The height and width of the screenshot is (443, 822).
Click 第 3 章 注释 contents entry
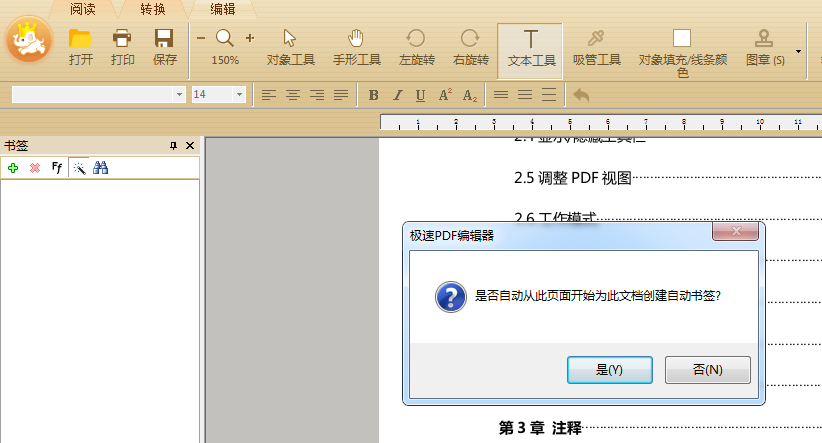[540, 428]
